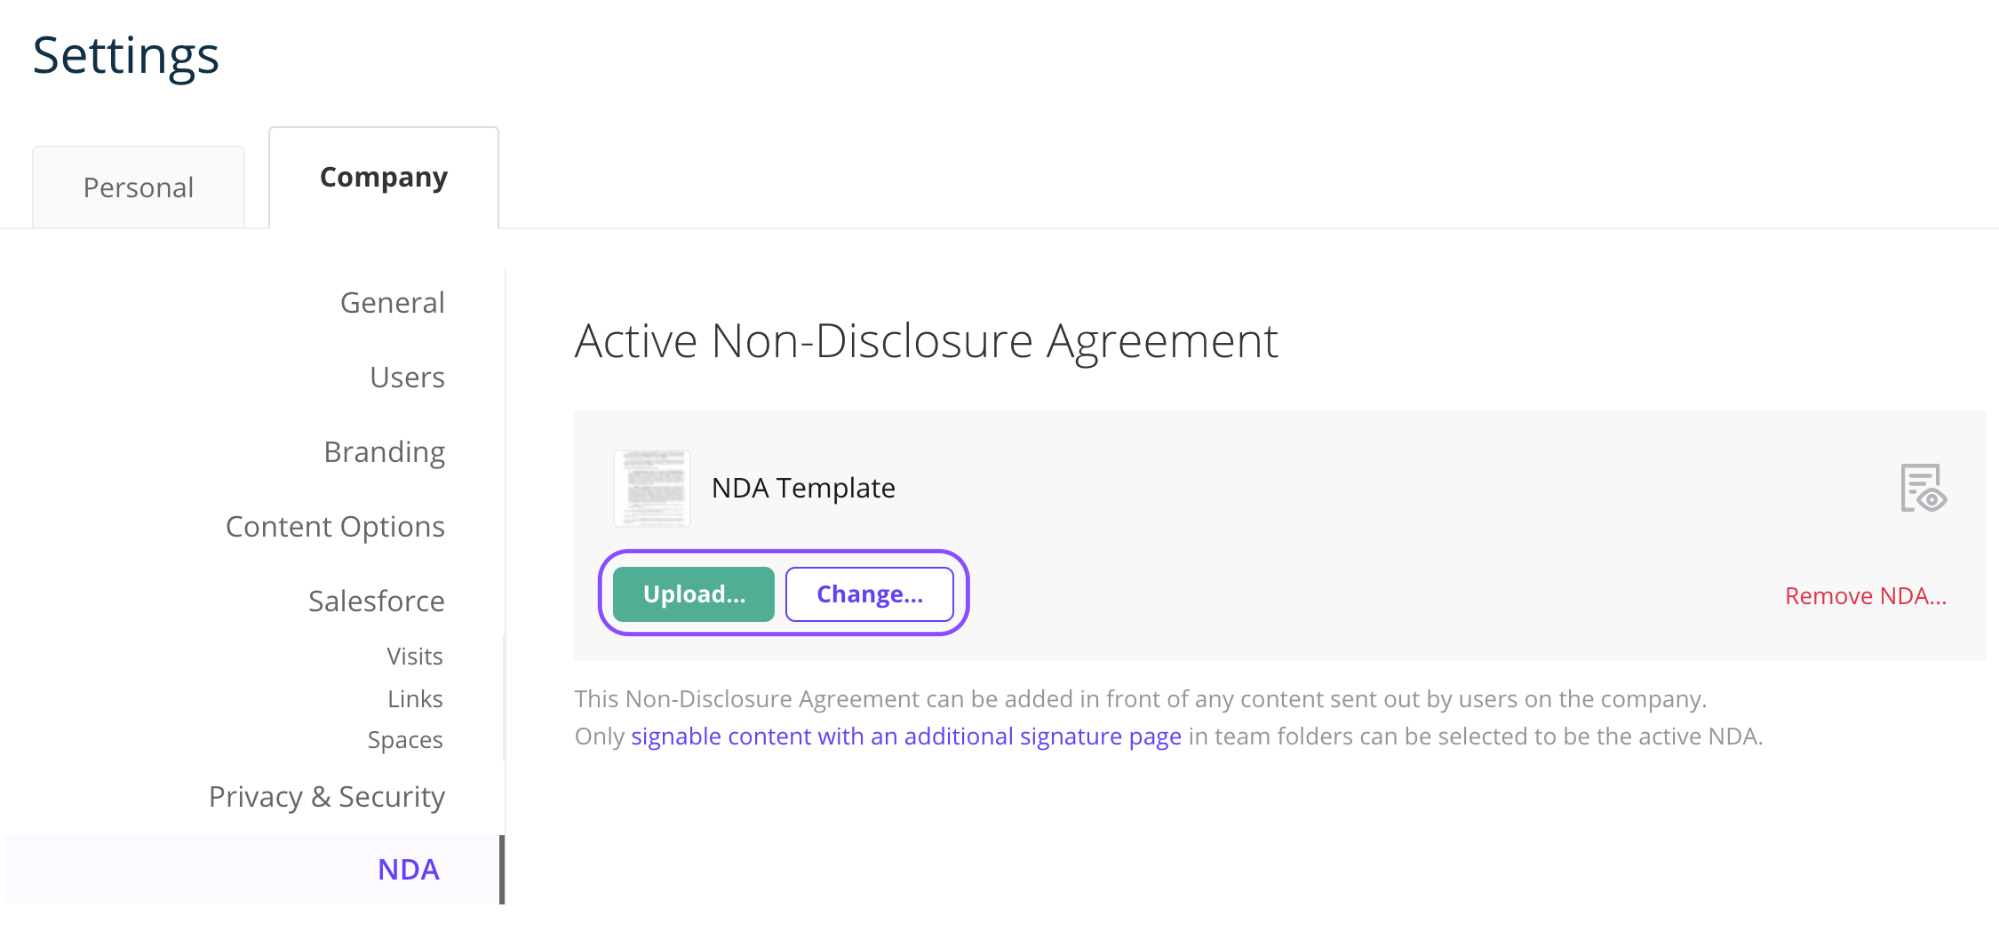This screenshot has width=1999, height=937.
Task: Preview the NDA Template document icon
Action: [1923, 488]
